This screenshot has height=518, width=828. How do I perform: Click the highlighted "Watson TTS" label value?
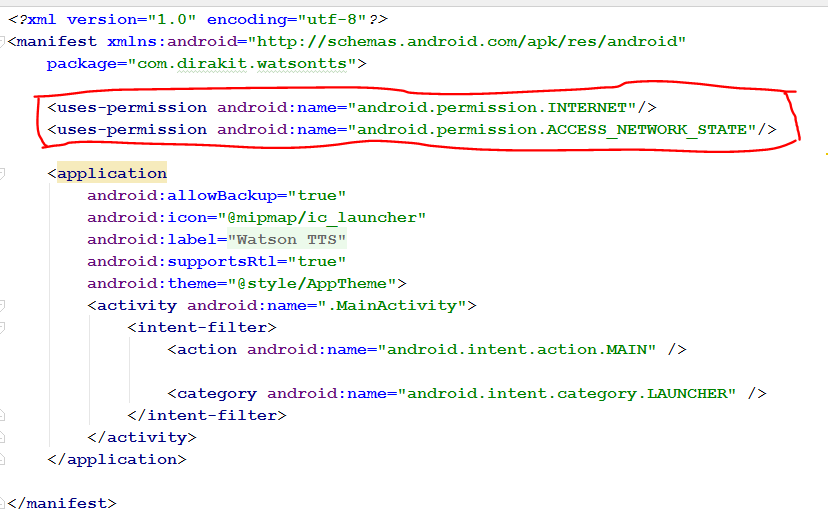(x=286, y=239)
